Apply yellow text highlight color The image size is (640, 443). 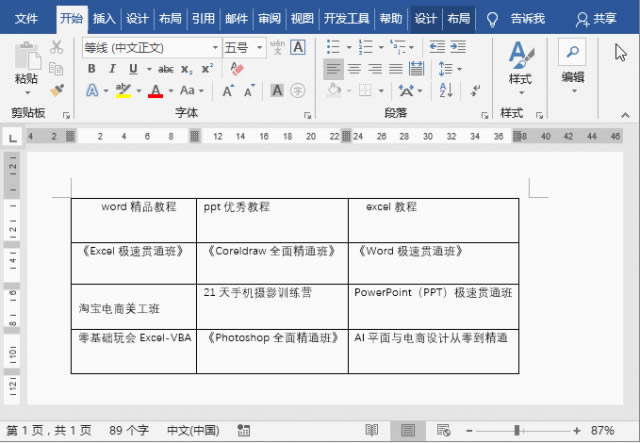[123, 91]
